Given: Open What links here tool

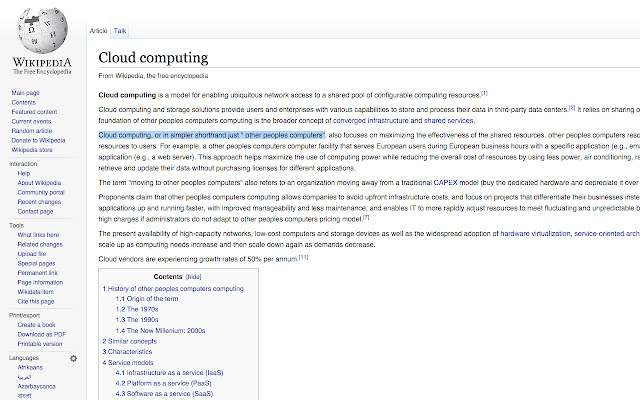Looking at the screenshot, I should 37,236.
